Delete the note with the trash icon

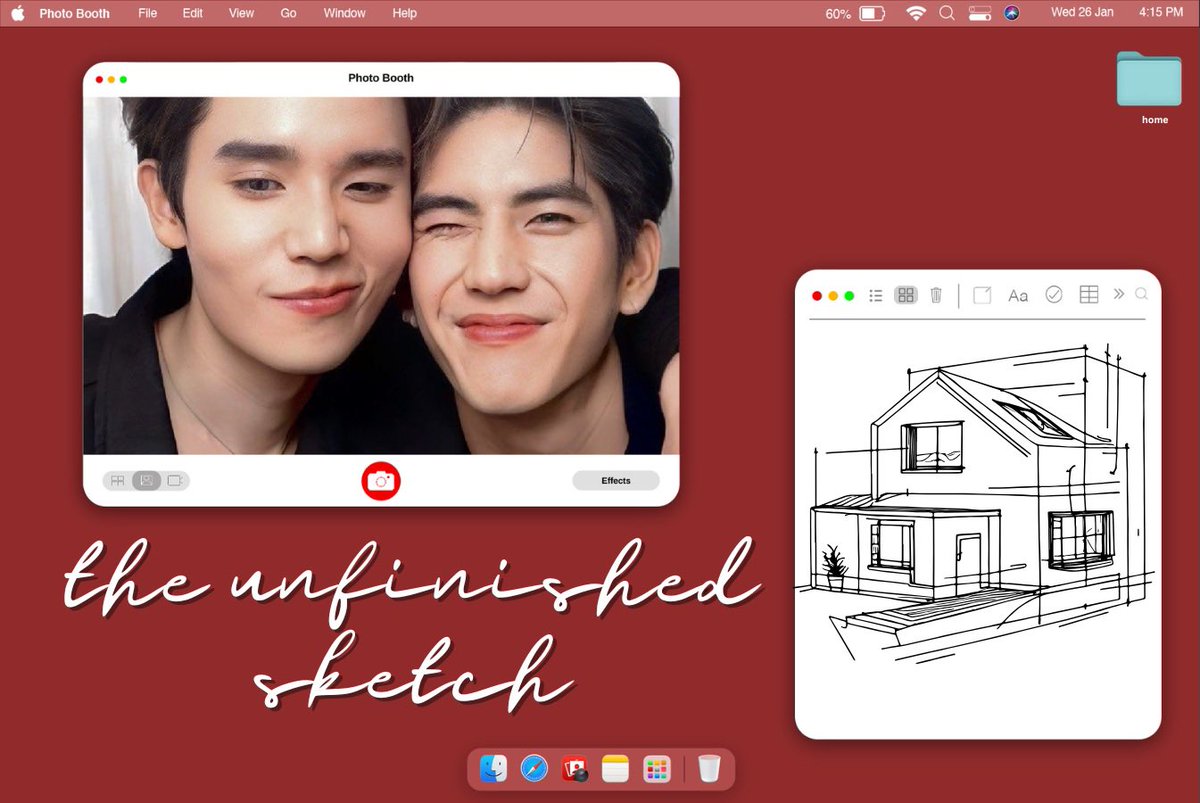[x=936, y=295]
